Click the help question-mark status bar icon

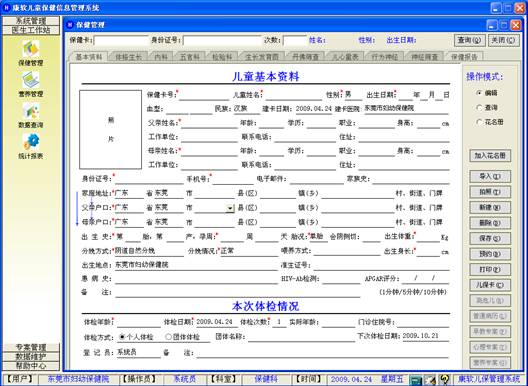point(444,380)
